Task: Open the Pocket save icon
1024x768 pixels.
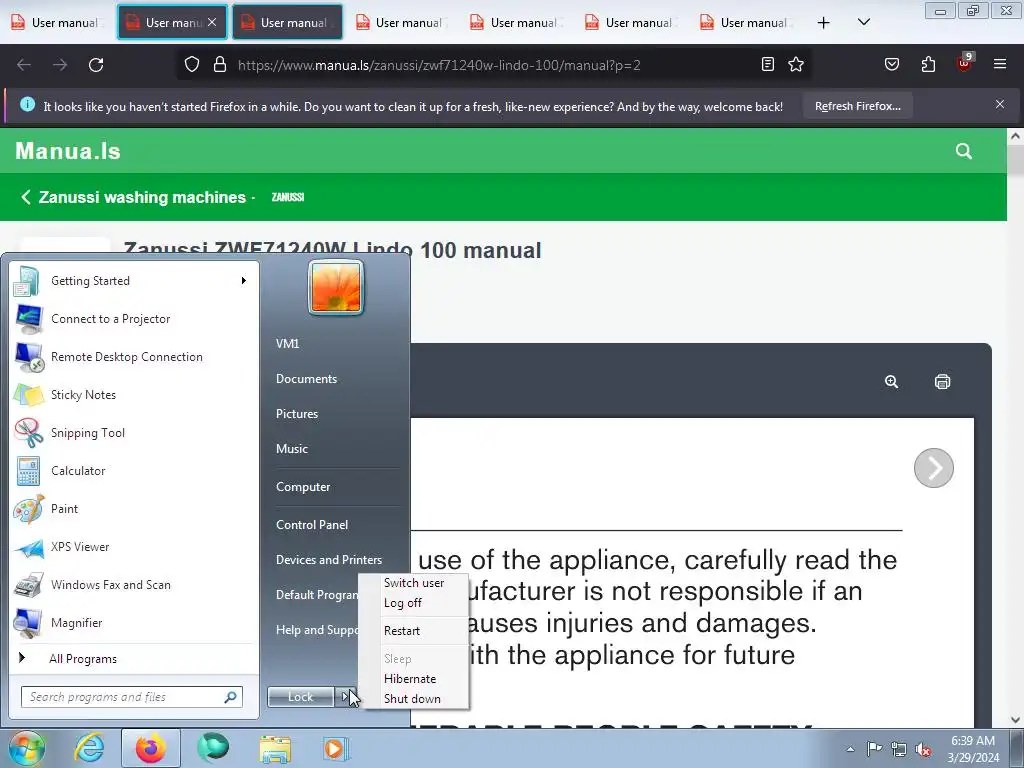Action: (891, 65)
